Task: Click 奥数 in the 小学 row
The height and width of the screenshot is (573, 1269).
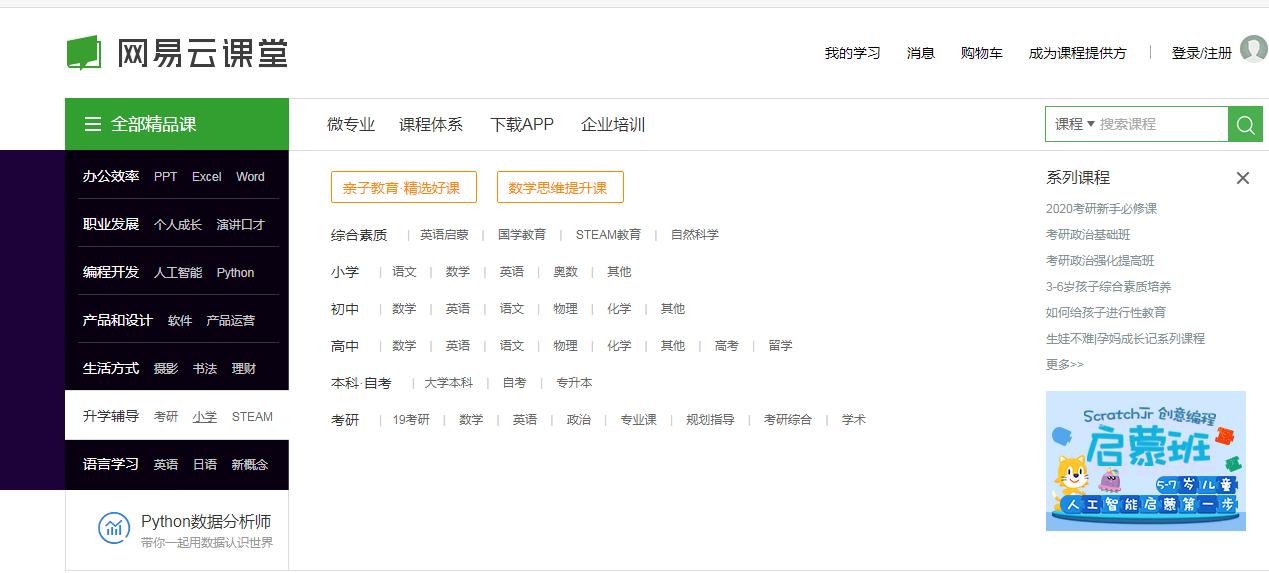Action: click(x=566, y=272)
